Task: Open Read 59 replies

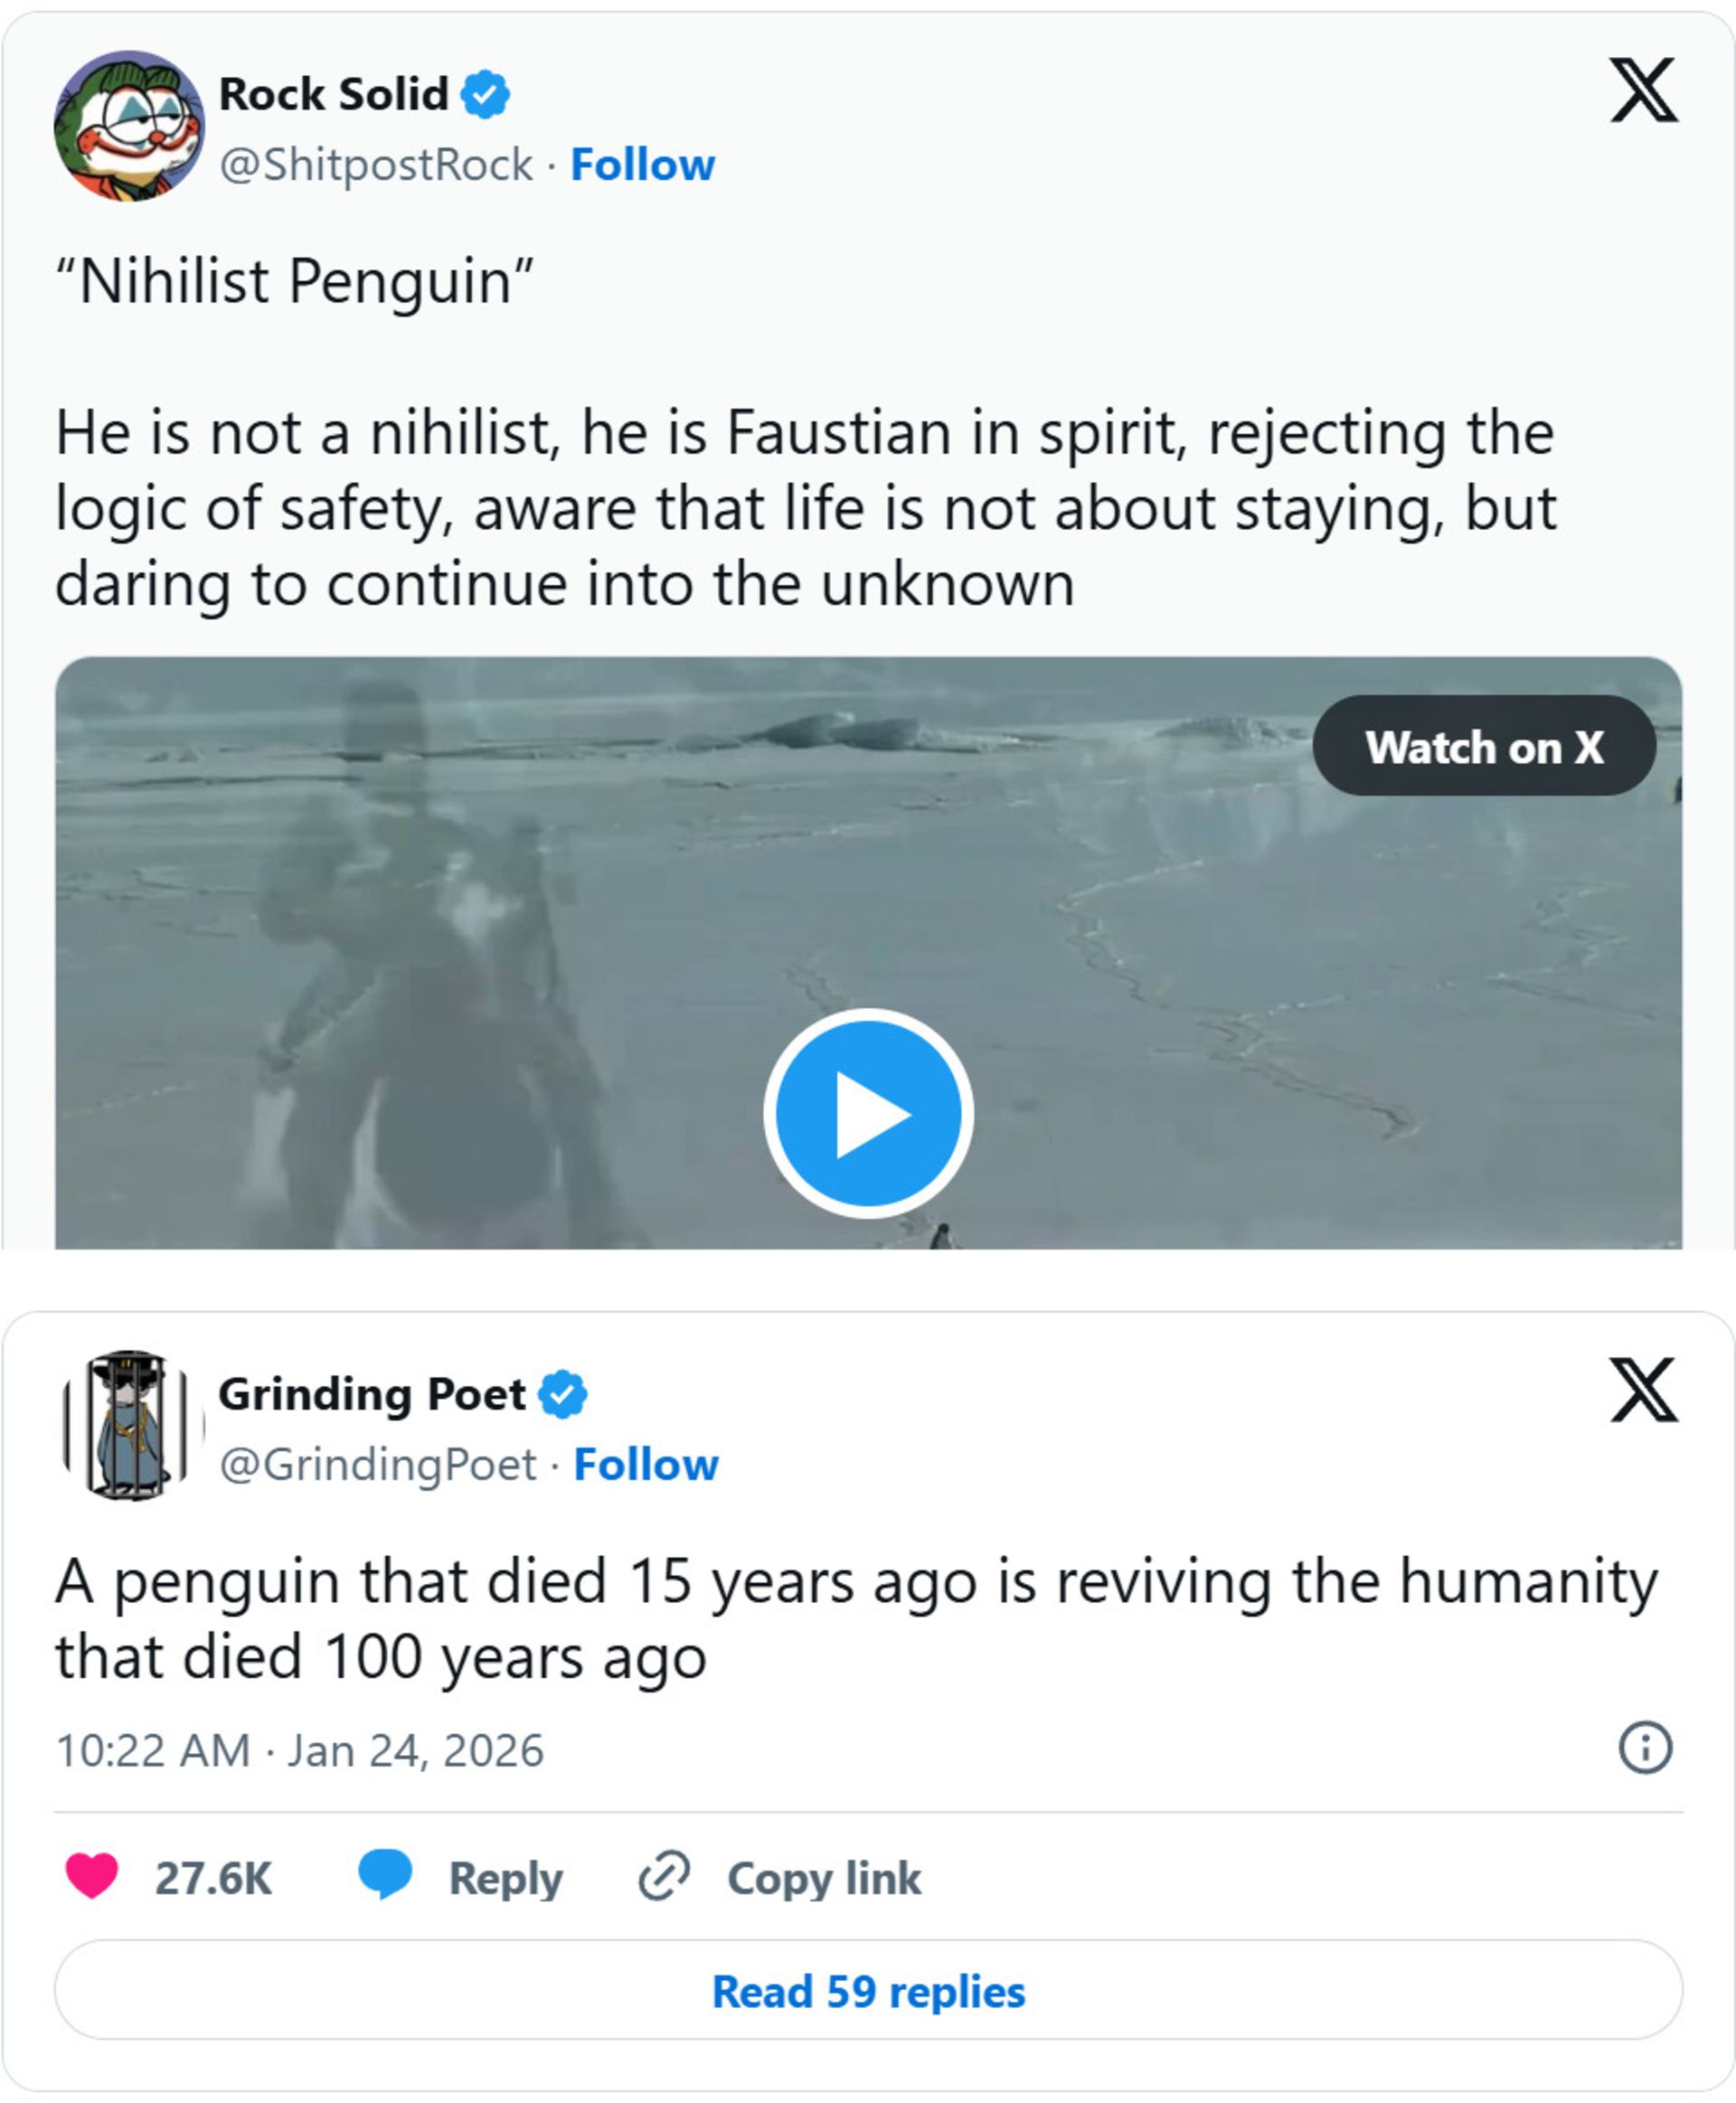Action: (868, 1991)
